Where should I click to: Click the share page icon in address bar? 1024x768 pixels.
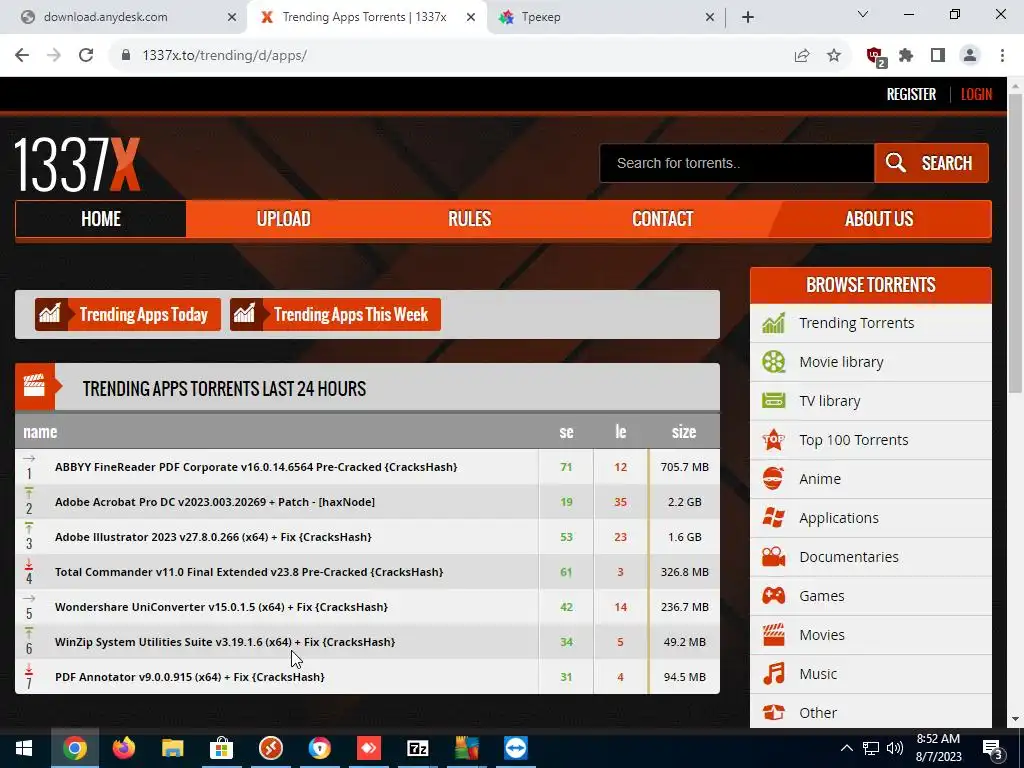(802, 56)
